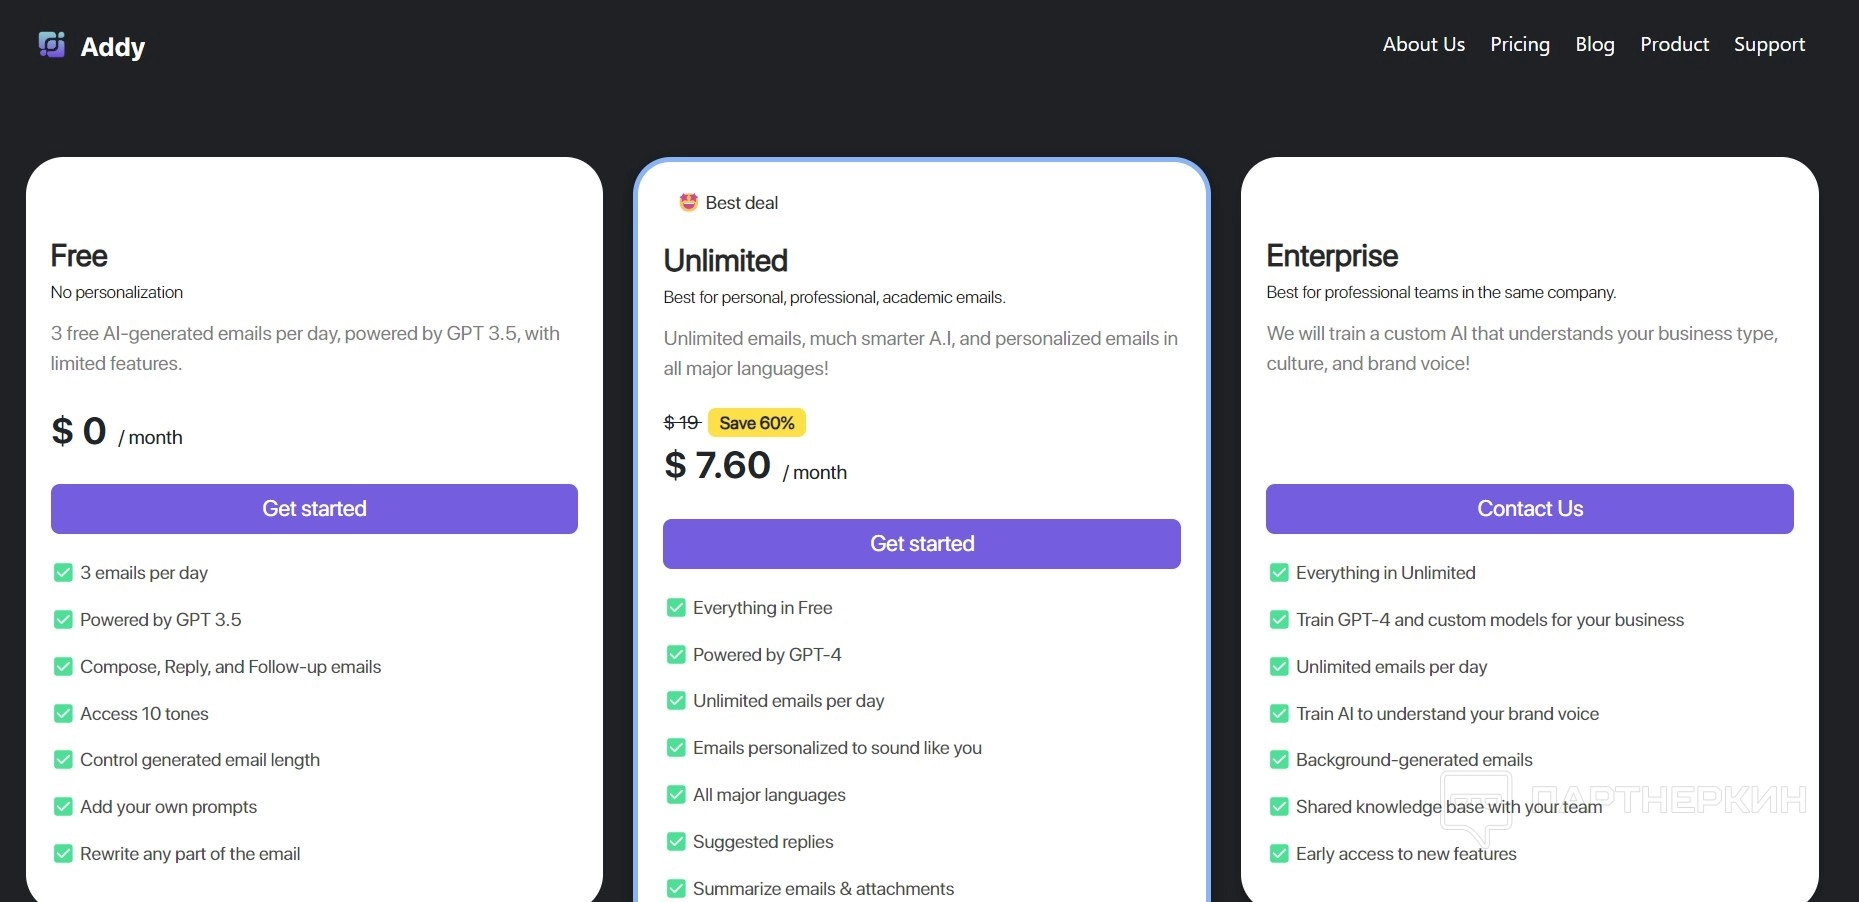Click check icon beside Everything in Unlimited
The width and height of the screenshot is (1859, 902).
1279,573
